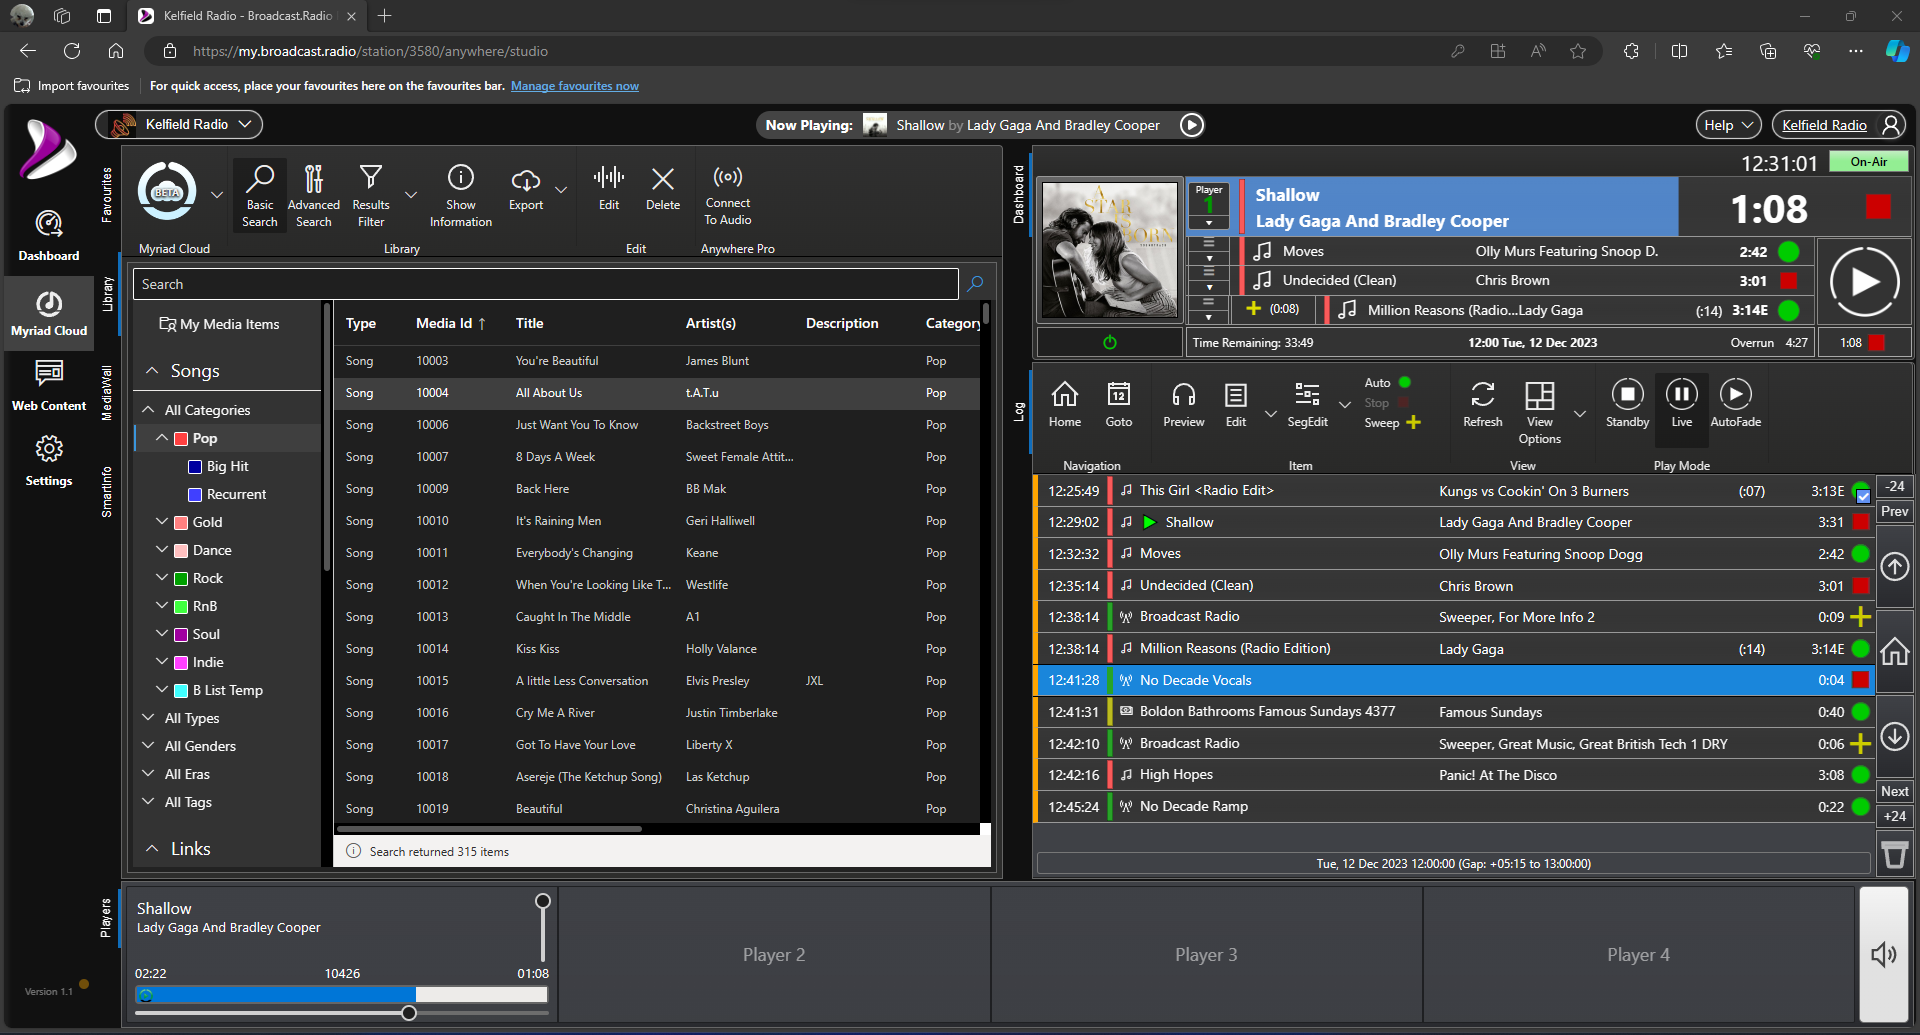Click the Results Filter icon
1920x1035 pixels.
click(370, 195)
